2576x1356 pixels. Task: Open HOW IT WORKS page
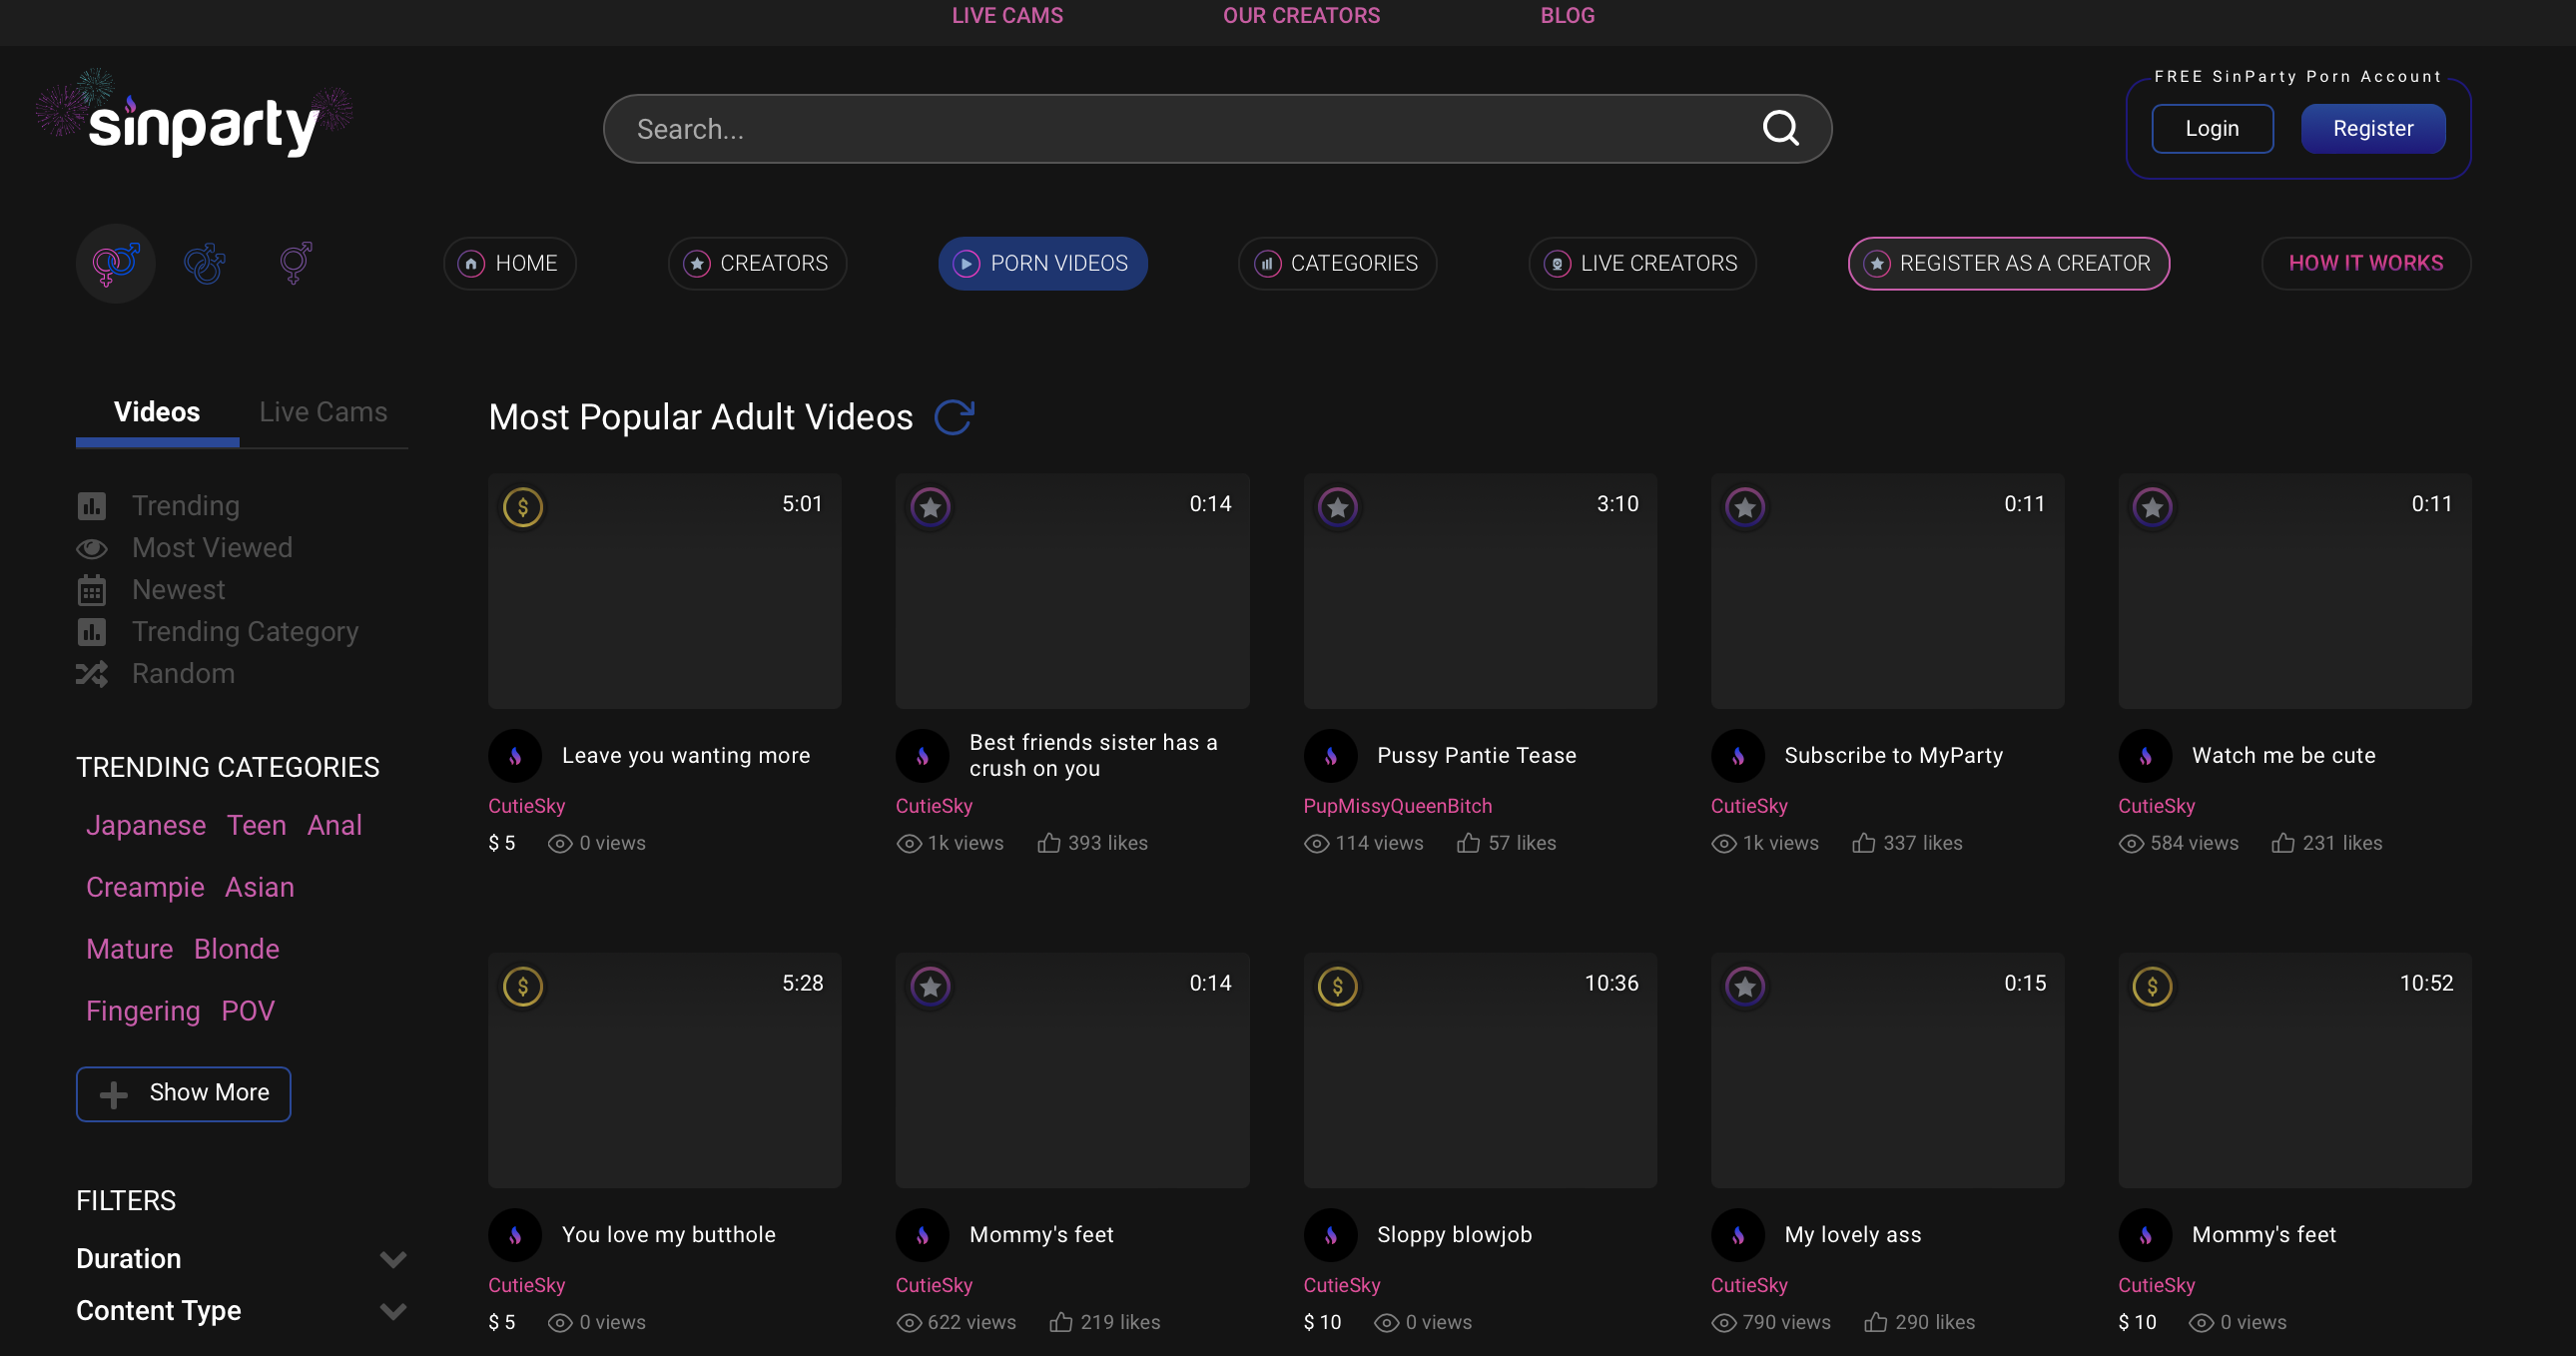[2365, 263]
